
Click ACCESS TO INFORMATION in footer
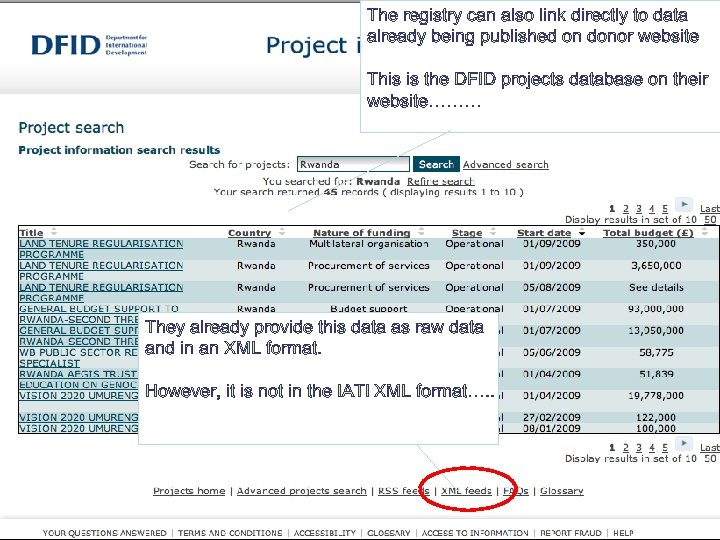tap(475, 533)
